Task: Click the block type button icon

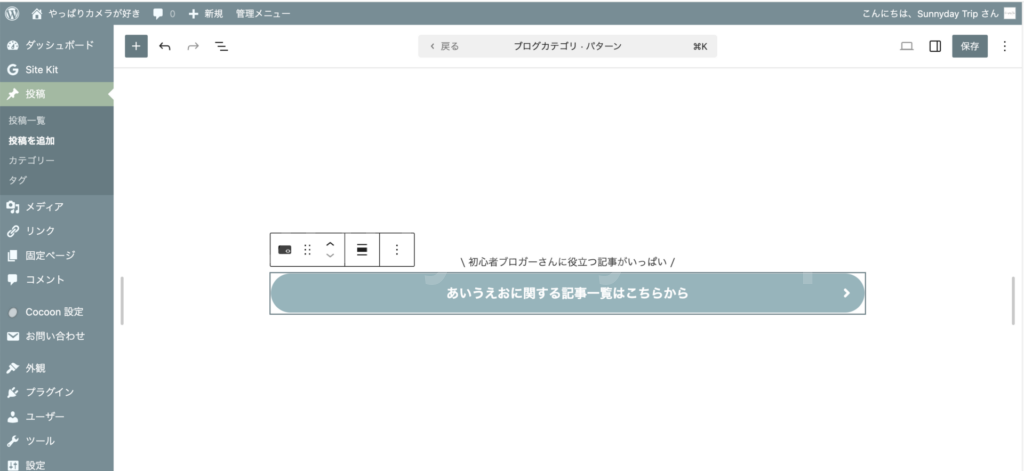Action: coord(284,250)
